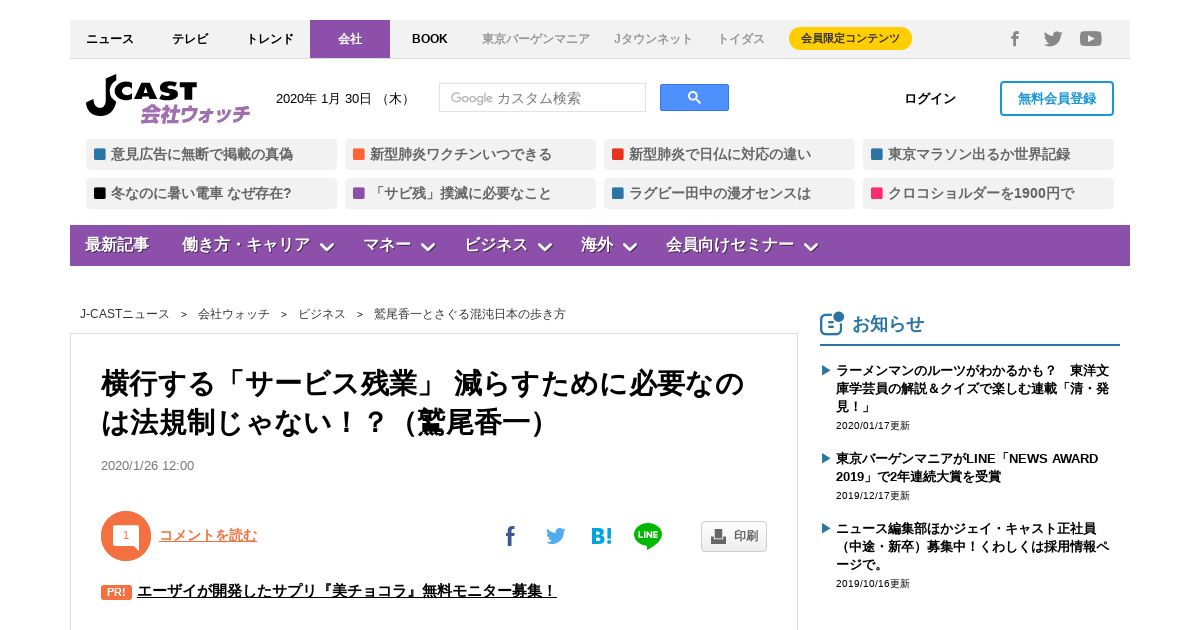Switch to the テレビ top tab

click(190, 39)
